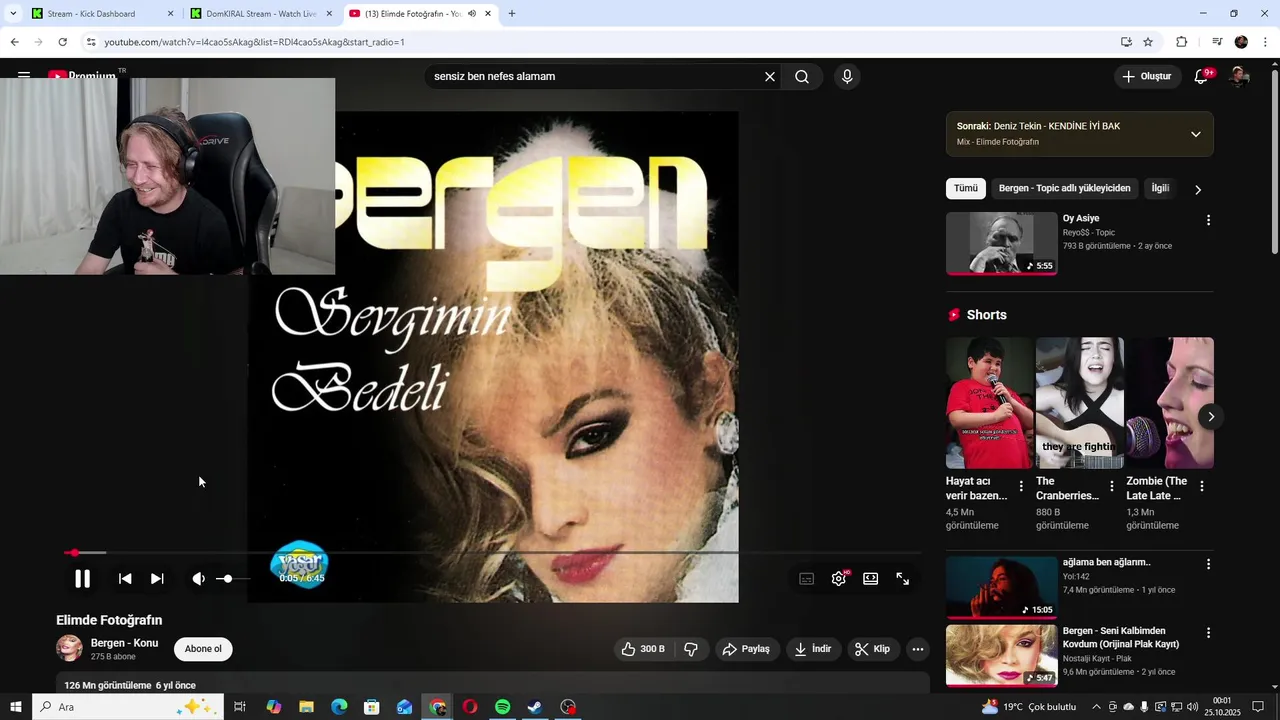Open the Hayat acı verir bazen Short

pyautogui.click(x=989, y=402)
